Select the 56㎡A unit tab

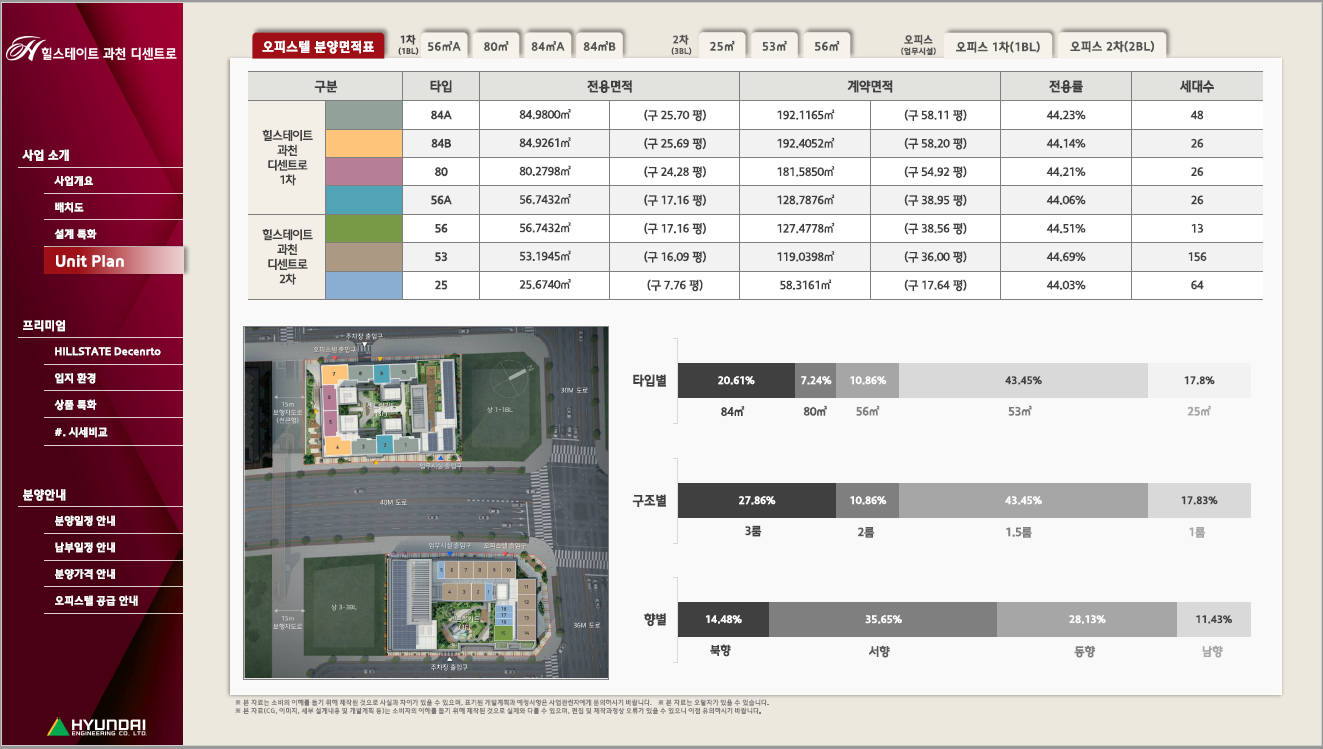[444, 46]
